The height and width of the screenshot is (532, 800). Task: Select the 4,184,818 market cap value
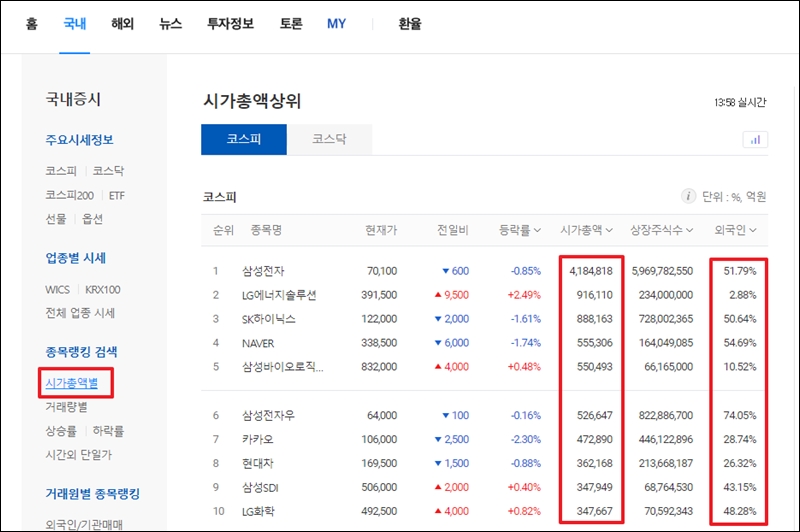click(x=591, y=271)
